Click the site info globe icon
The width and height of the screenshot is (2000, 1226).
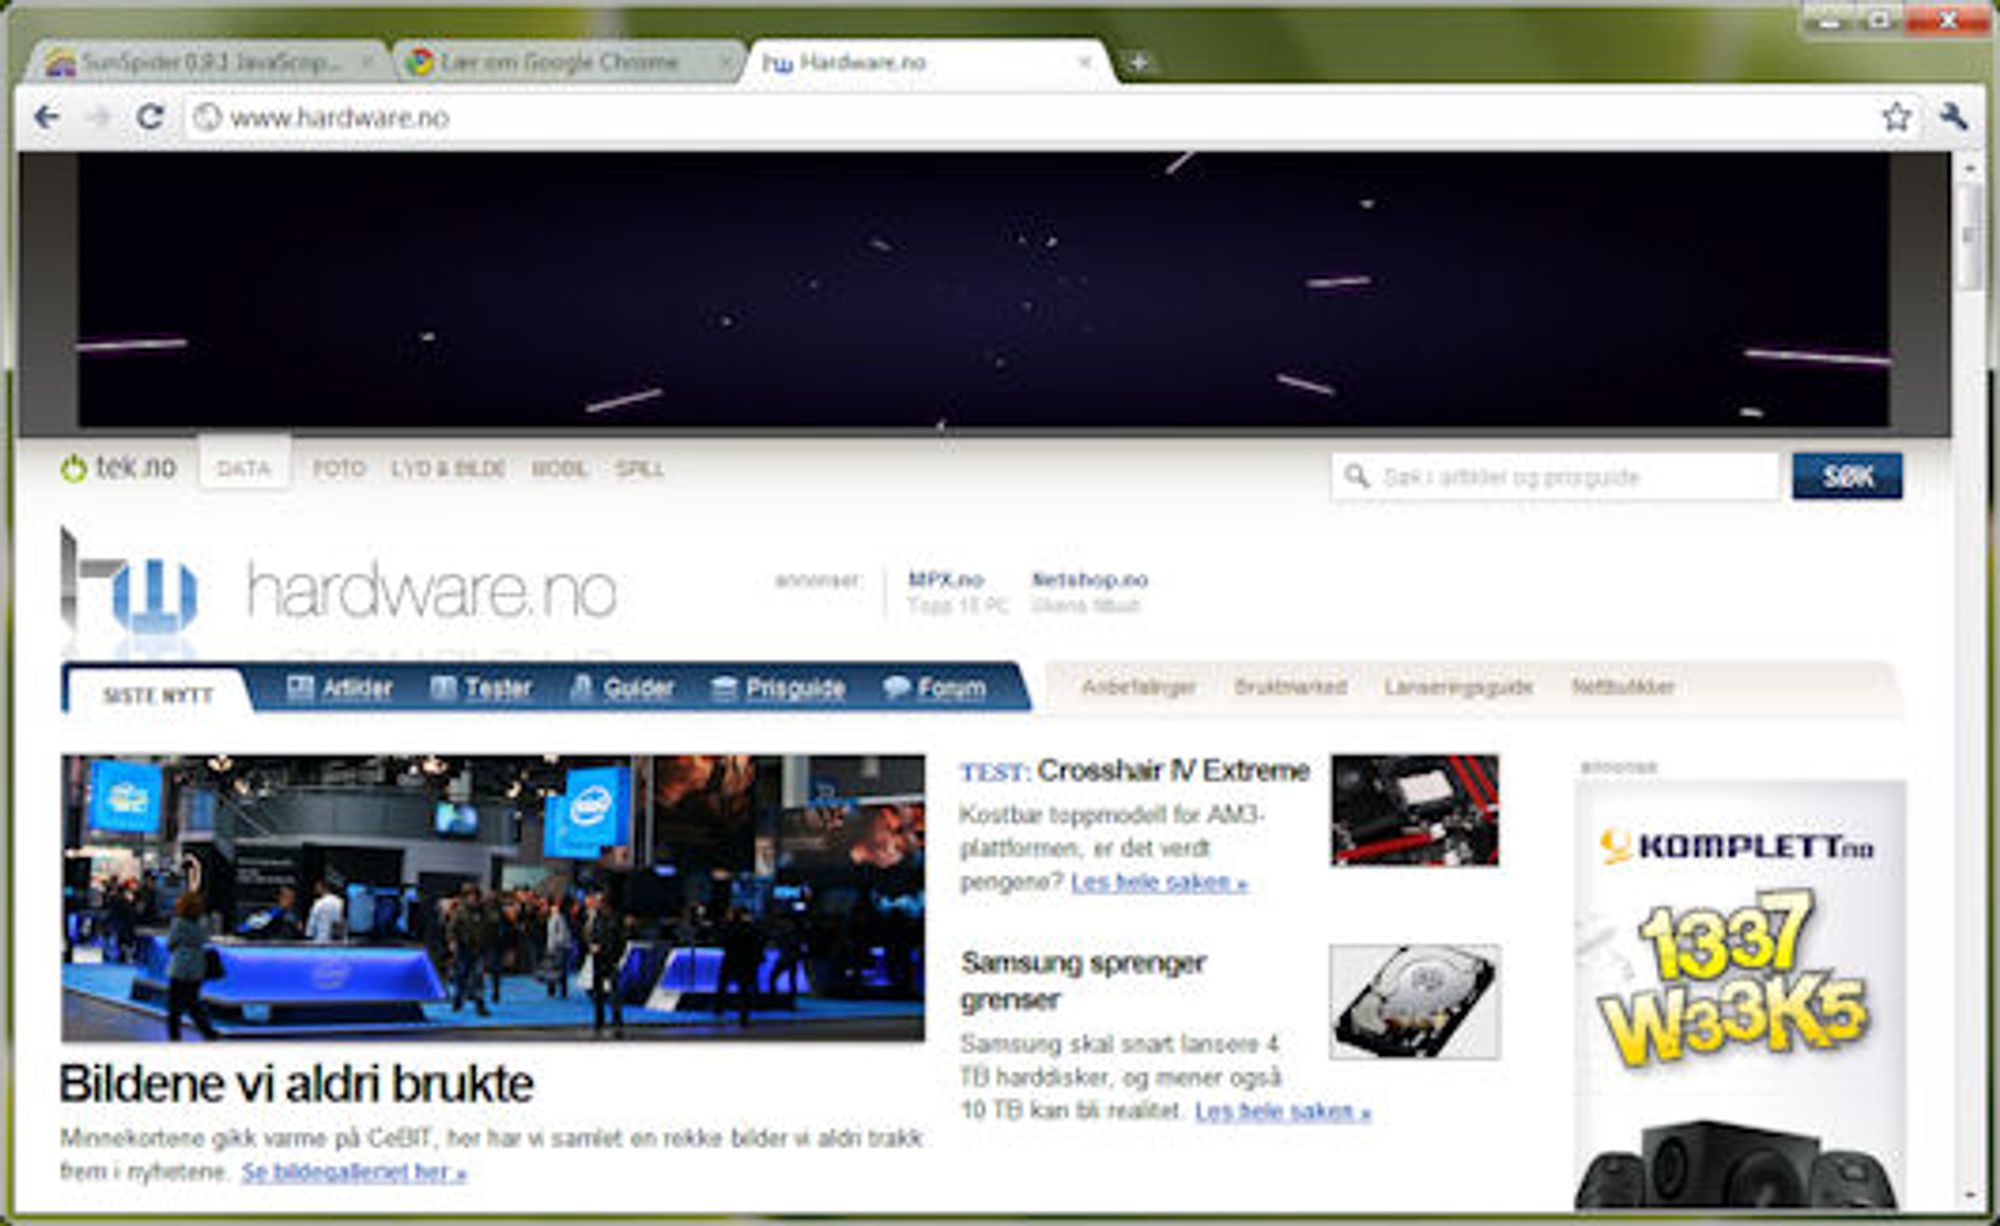pyautogui.click(x=207, y=117)
